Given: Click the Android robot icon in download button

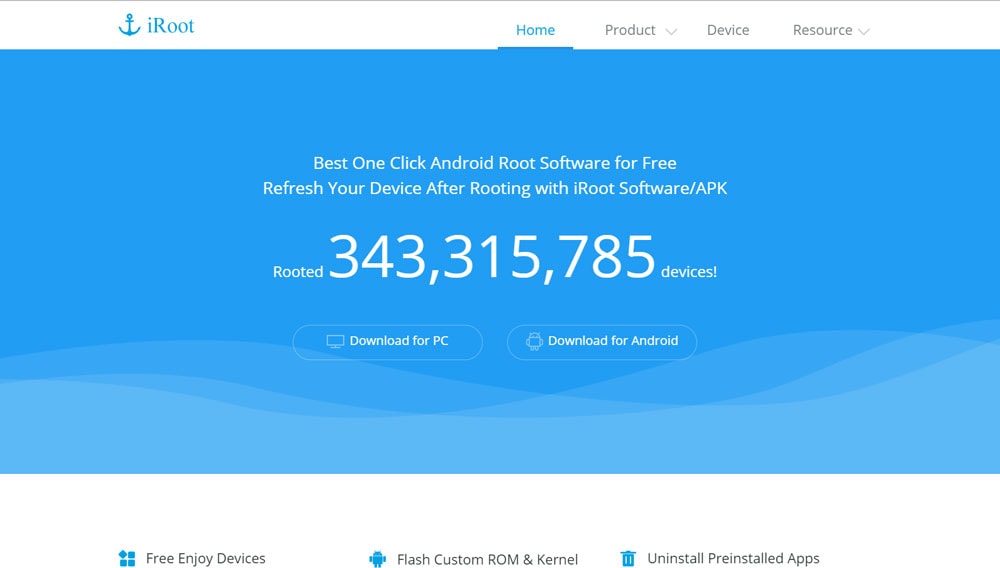Looking at the screenshot, I should click(x=534, y=341).
